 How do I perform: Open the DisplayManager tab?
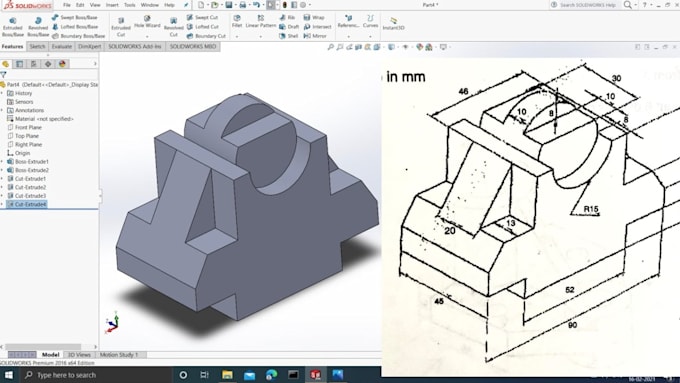point(62,64)
